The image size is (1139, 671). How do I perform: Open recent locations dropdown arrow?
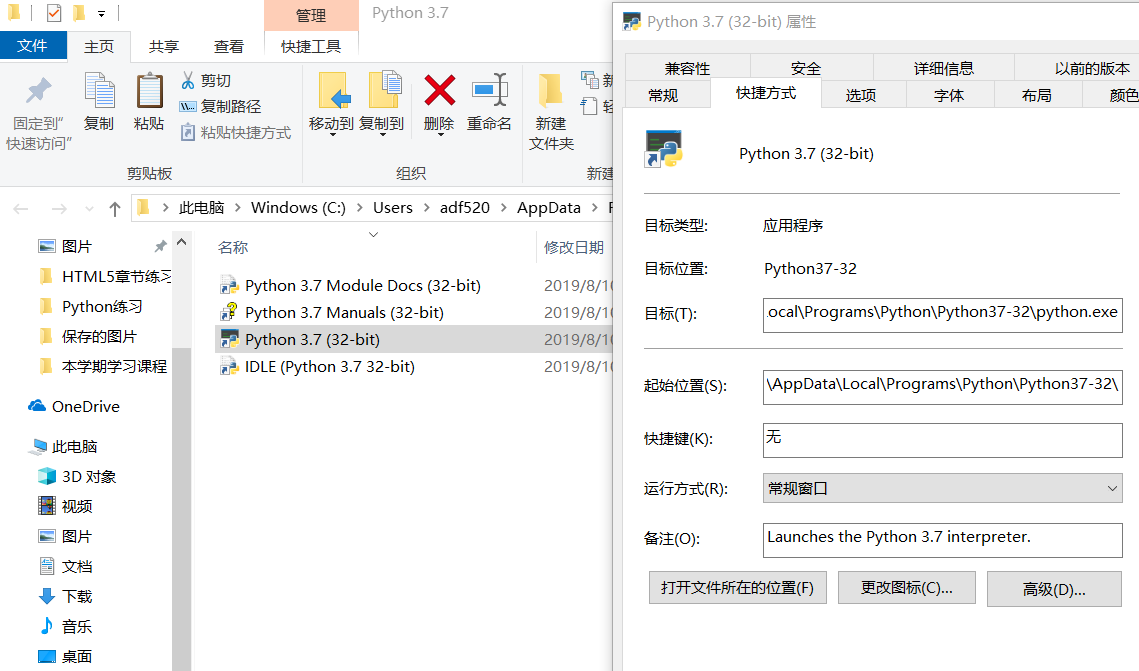coord(89,209)
